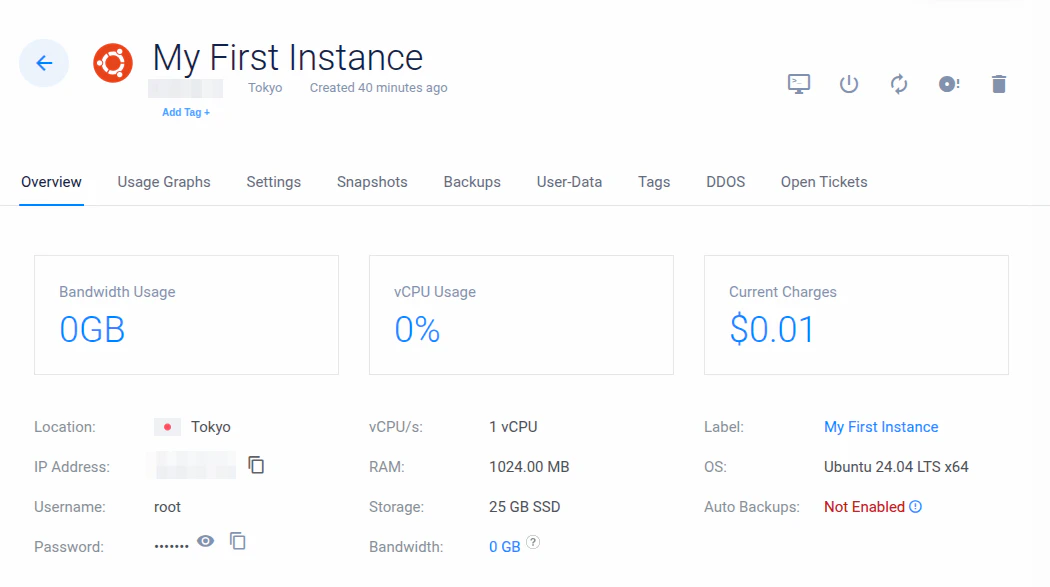
Task: Click the power stop server icon
Action: (849, 84)
